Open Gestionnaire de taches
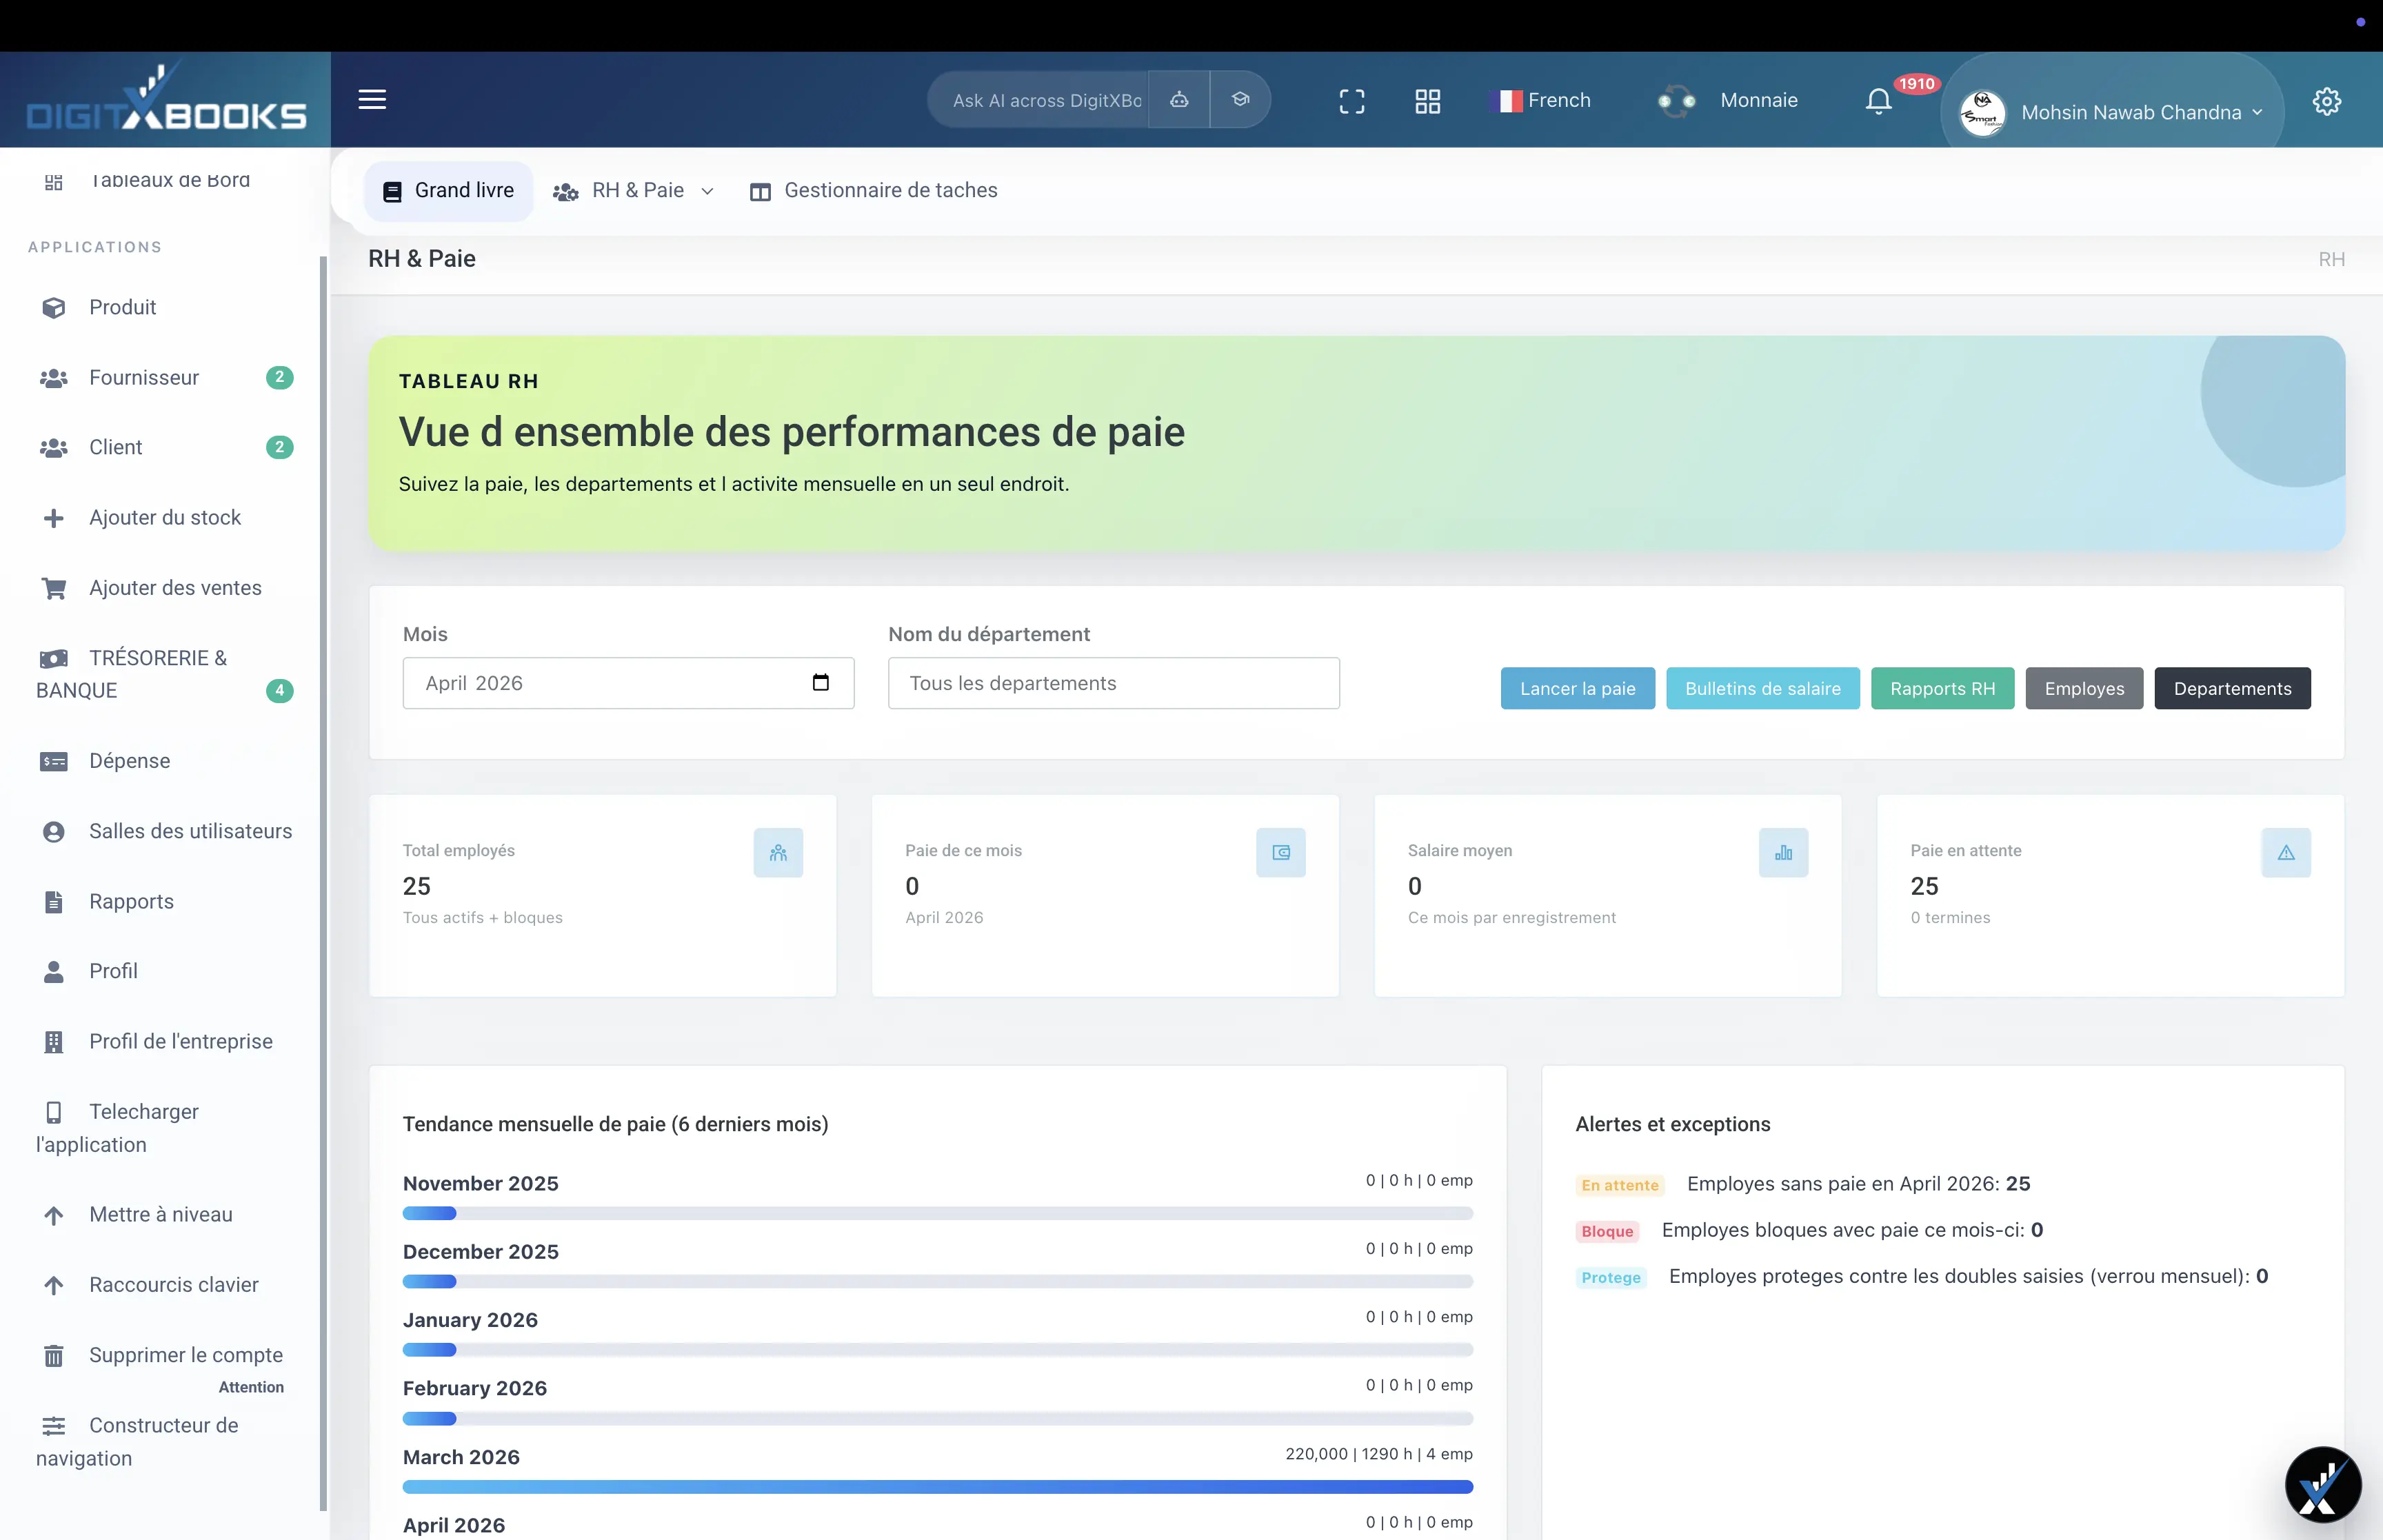Image resolution: width=2383 pixels, height=1540 pixels. (873, 190)
